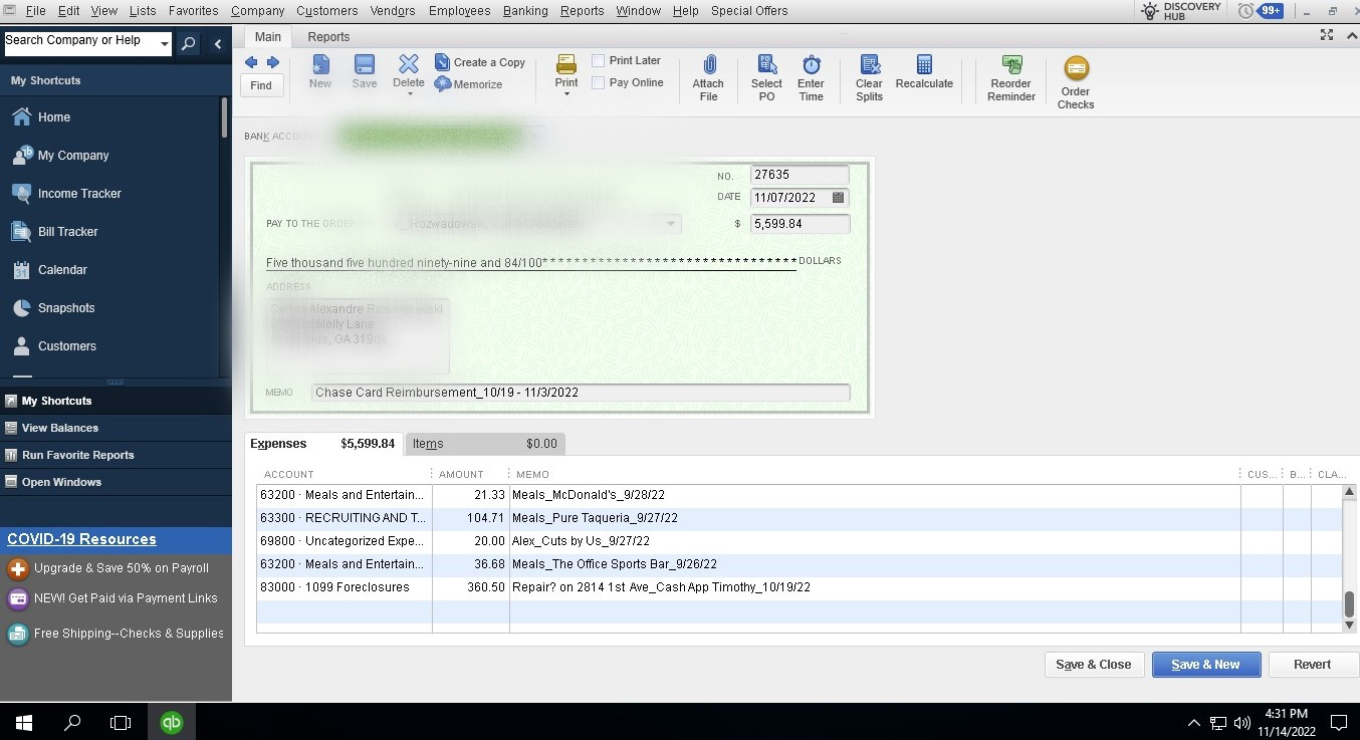
Task: Click the Clear Splits icon
Action: [869, 65]
